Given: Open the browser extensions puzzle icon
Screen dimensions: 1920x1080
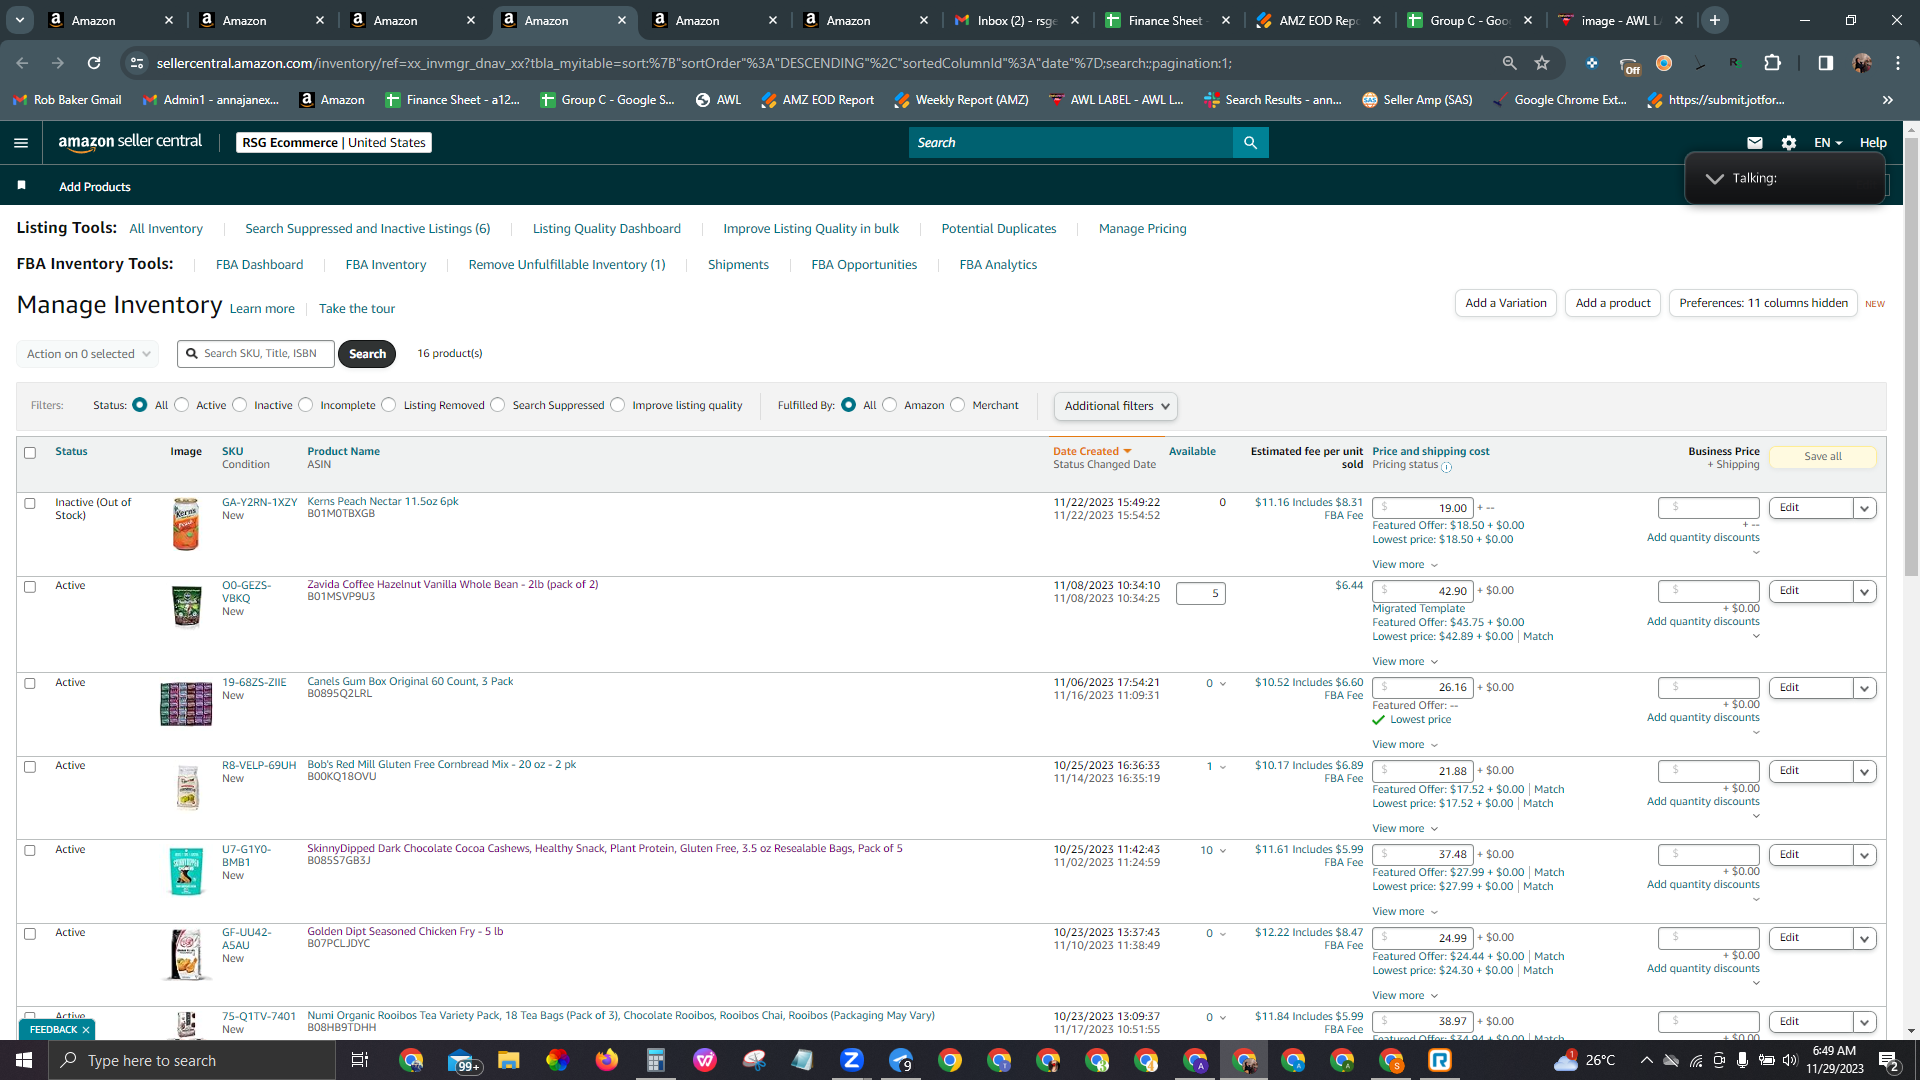Looking at the screenshot, I should coord(1772,63).
